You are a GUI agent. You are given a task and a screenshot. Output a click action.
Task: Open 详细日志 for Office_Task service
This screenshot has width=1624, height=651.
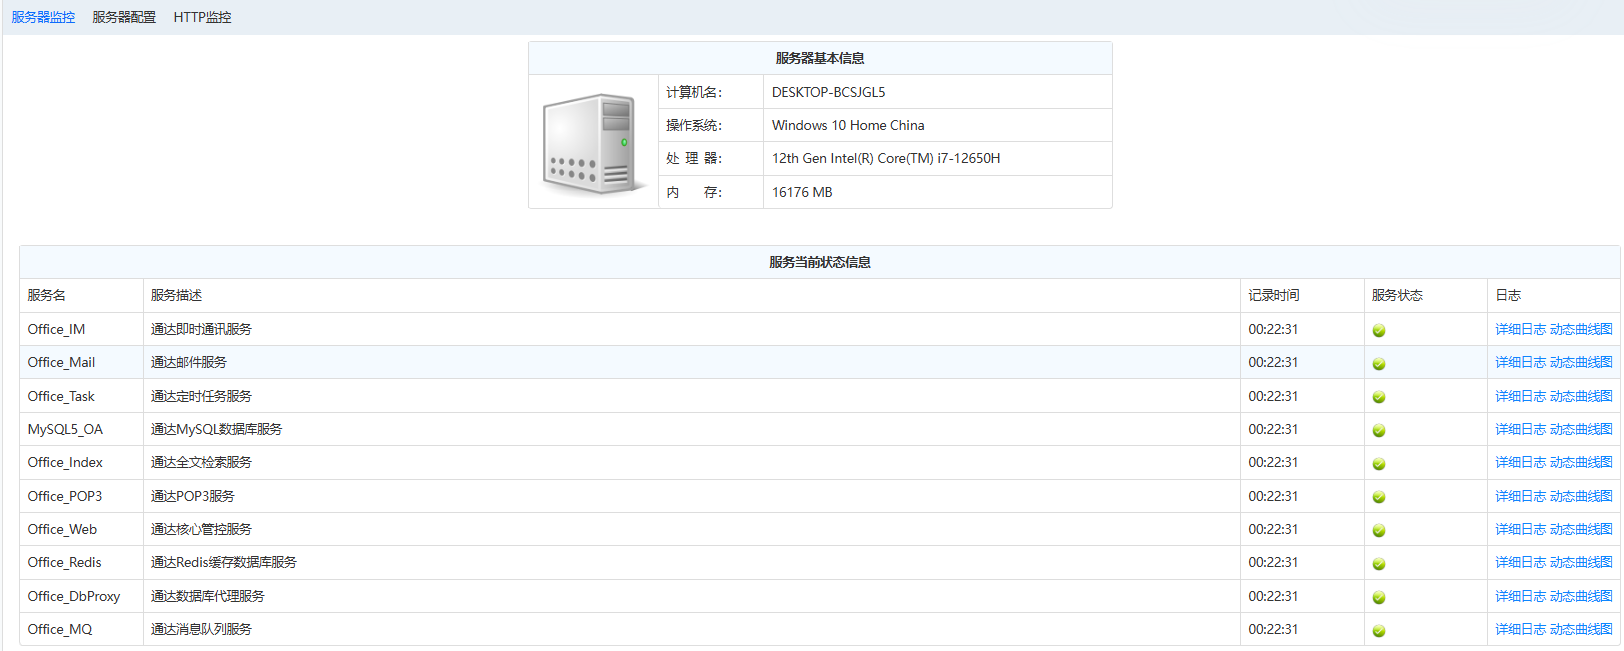[x=1520, y=396]
